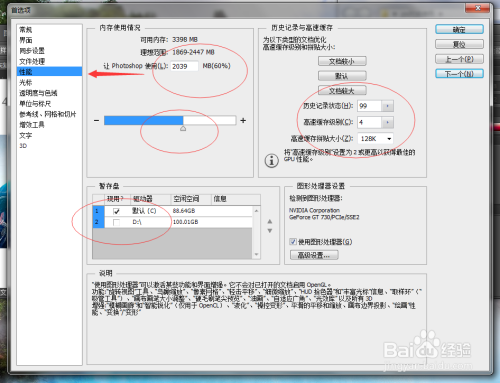Click the 高速缓存级别 field showing 4

coord(369,122)
